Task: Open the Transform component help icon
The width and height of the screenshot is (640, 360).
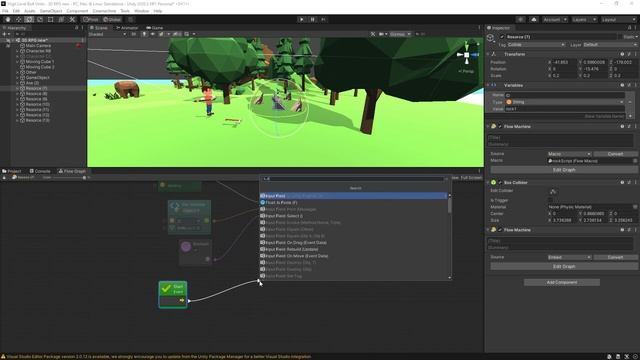Action: click(x=622, y=54)
